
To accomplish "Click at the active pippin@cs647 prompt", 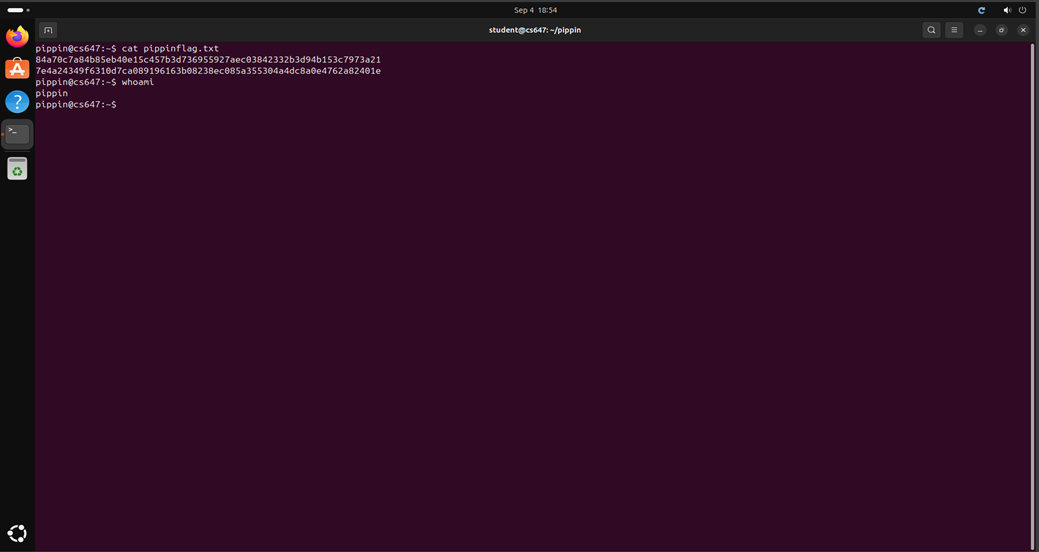I will point(119,105).
